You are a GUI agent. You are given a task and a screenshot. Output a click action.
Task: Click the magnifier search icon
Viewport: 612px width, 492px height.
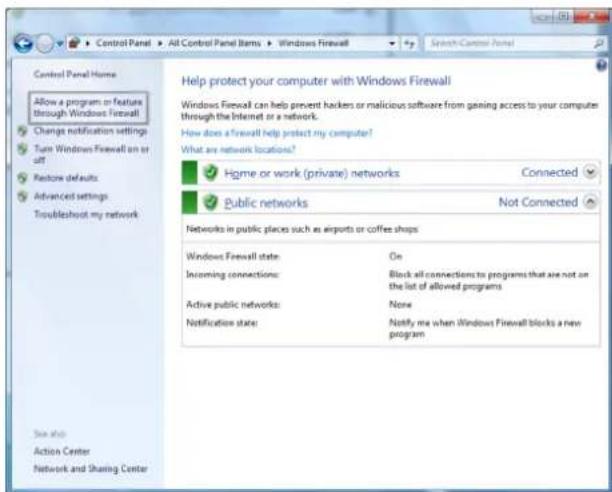pyautogui.click(x=599, y=44)
